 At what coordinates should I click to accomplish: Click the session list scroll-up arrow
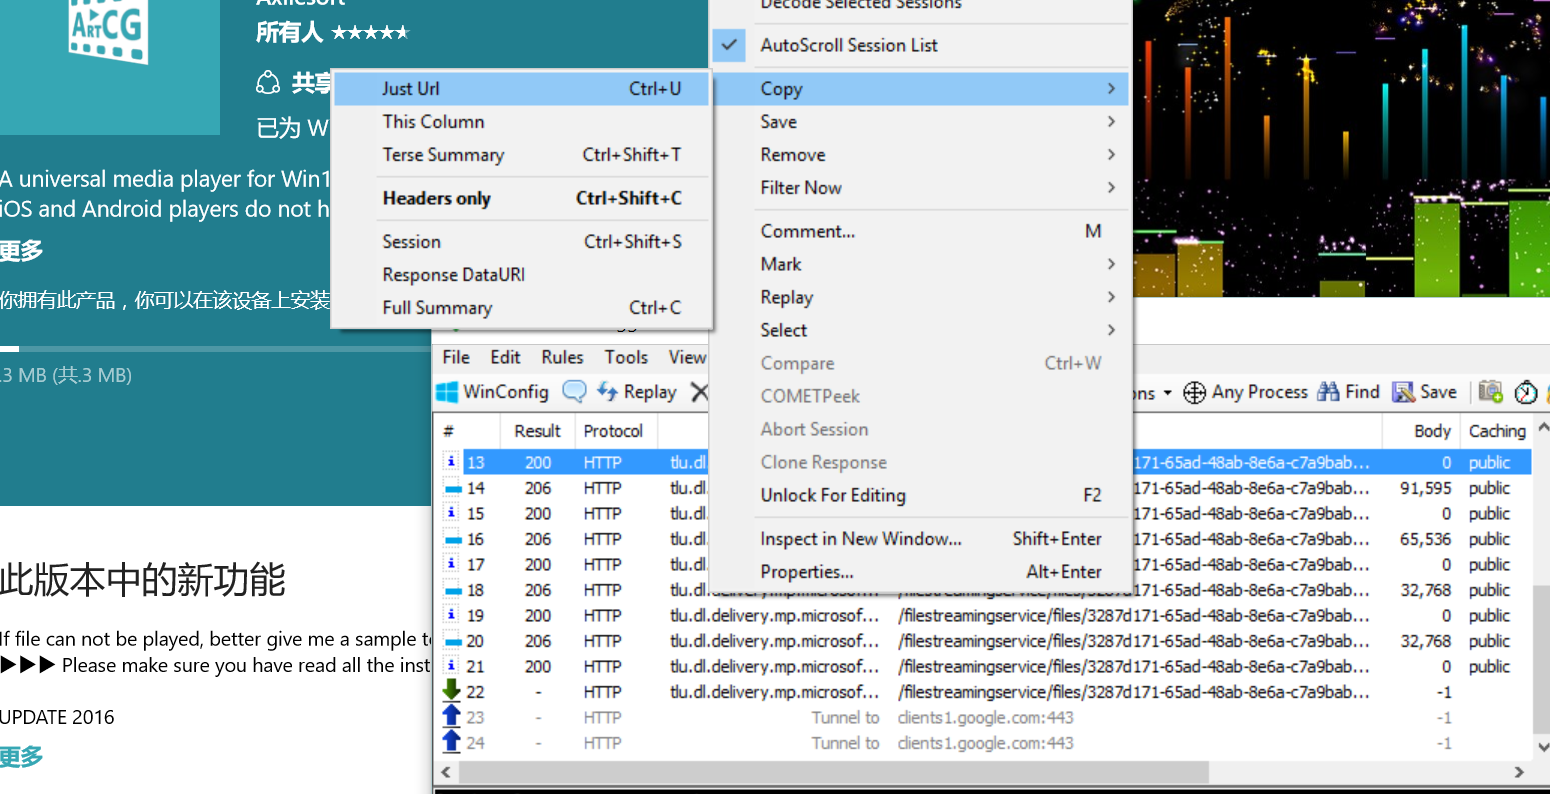1541,428
